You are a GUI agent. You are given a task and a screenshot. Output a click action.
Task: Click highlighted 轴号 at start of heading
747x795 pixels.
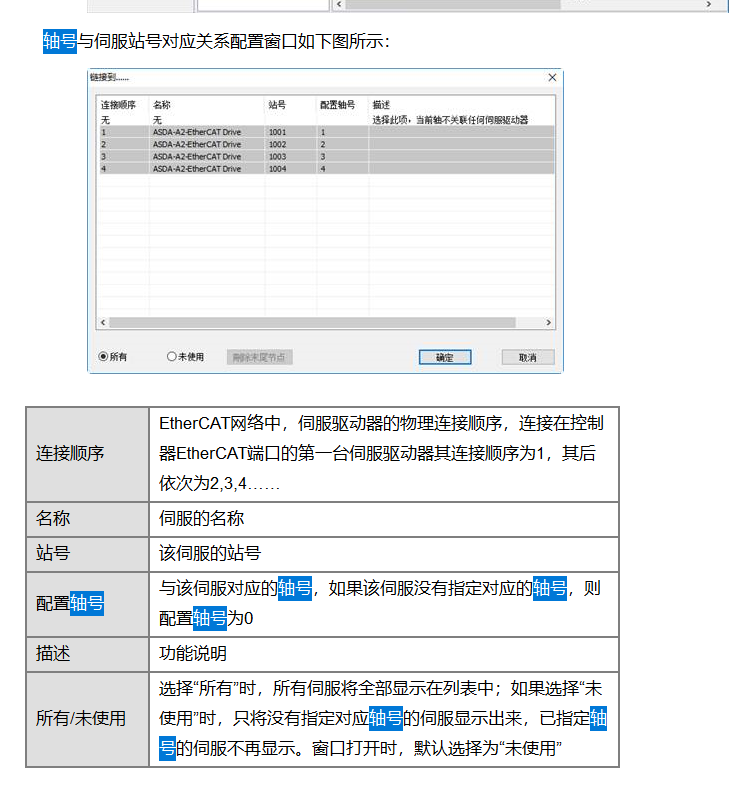[x=59, y=41]
